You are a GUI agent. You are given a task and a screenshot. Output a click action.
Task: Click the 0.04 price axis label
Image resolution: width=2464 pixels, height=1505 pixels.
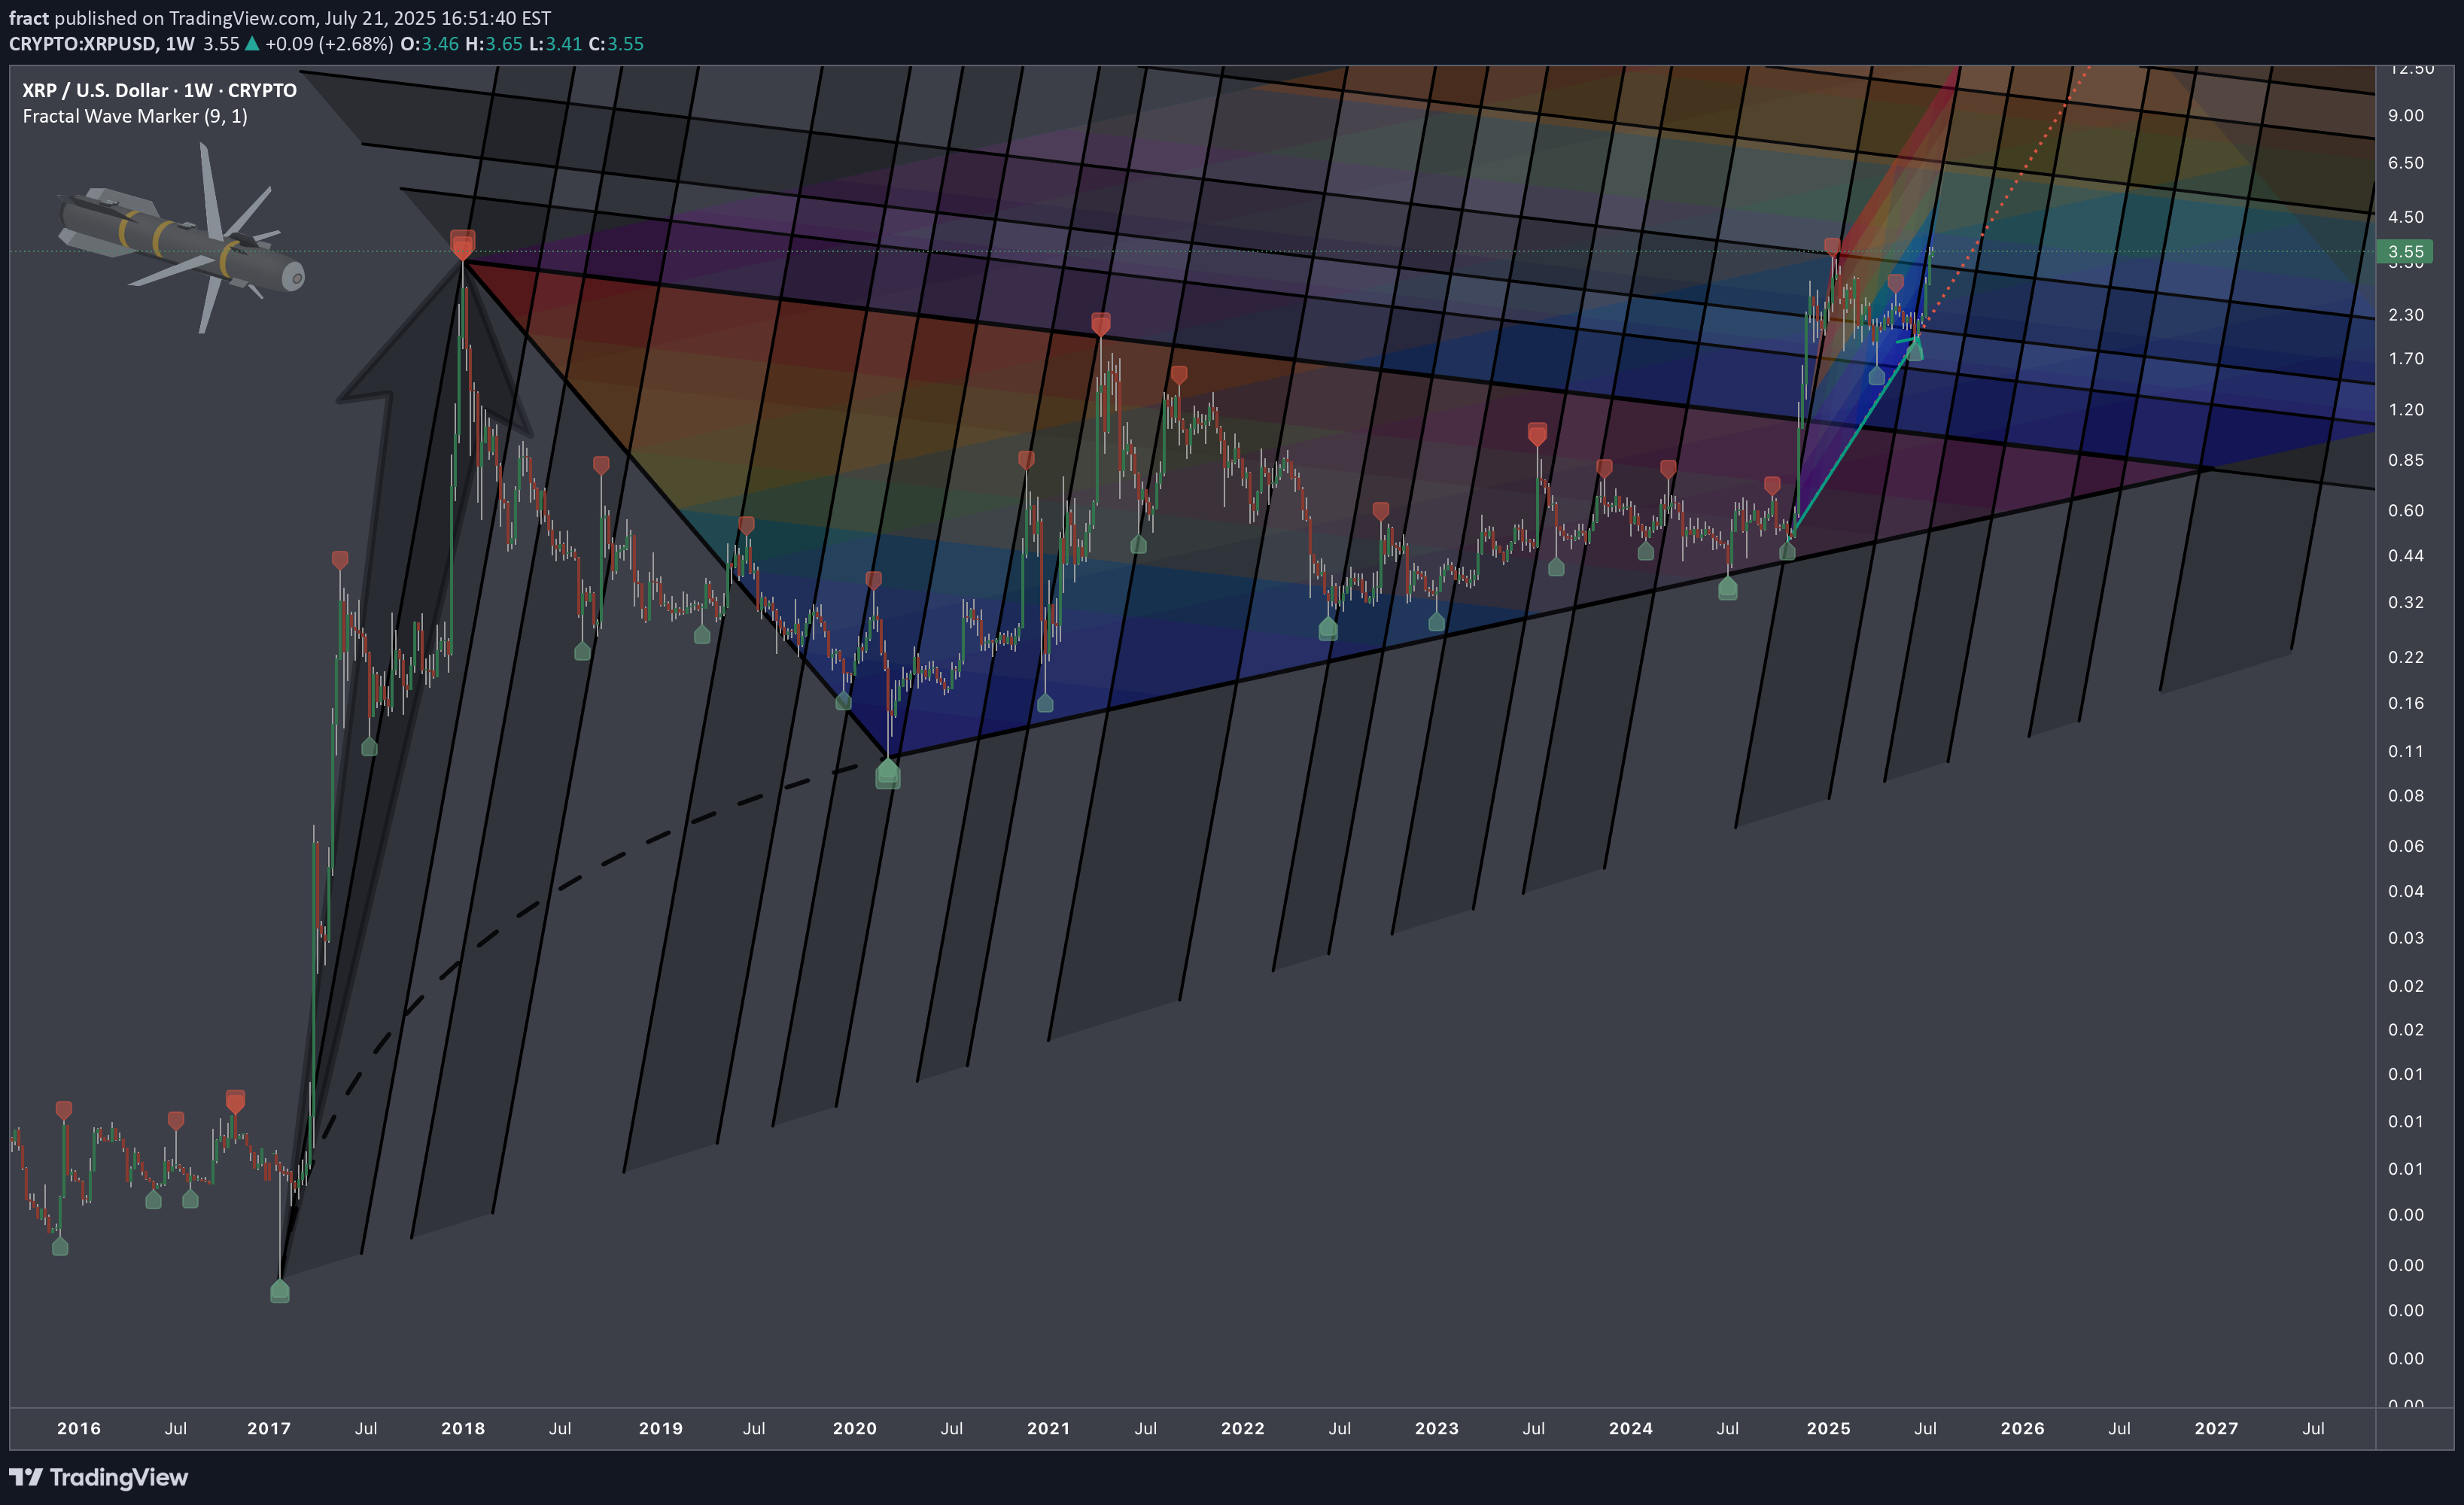(2406, 892)
